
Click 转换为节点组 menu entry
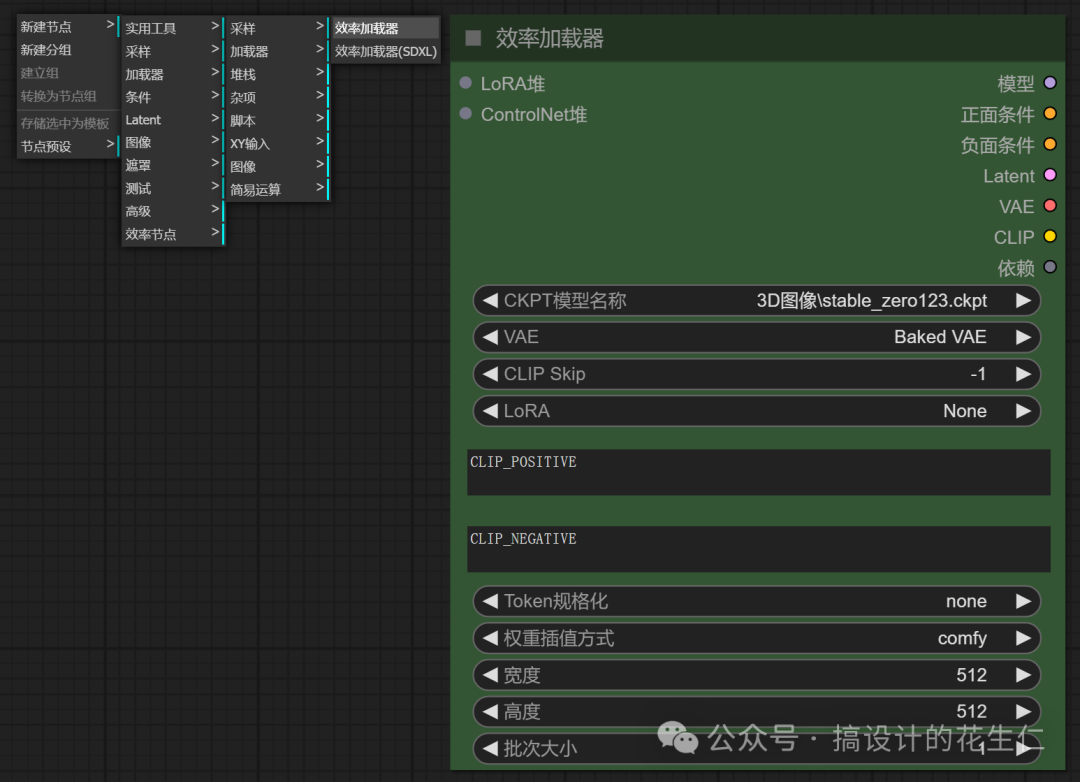[x=68, y=96]
